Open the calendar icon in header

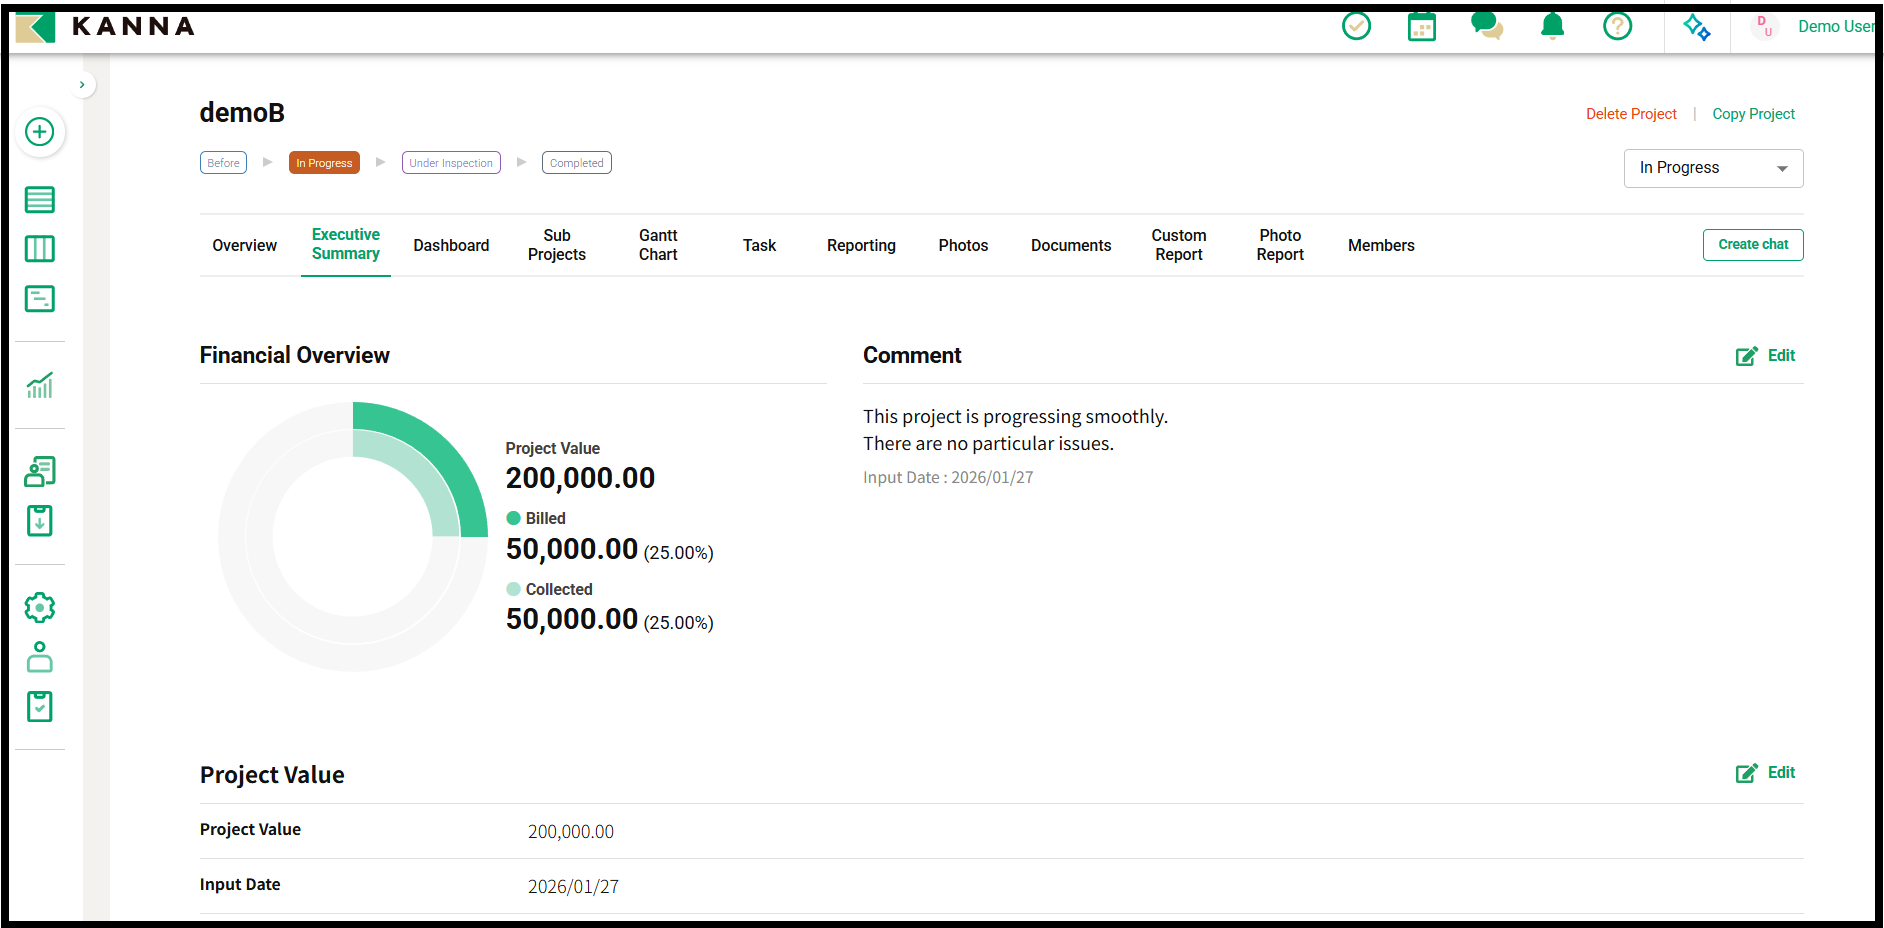pos(1421,26)
